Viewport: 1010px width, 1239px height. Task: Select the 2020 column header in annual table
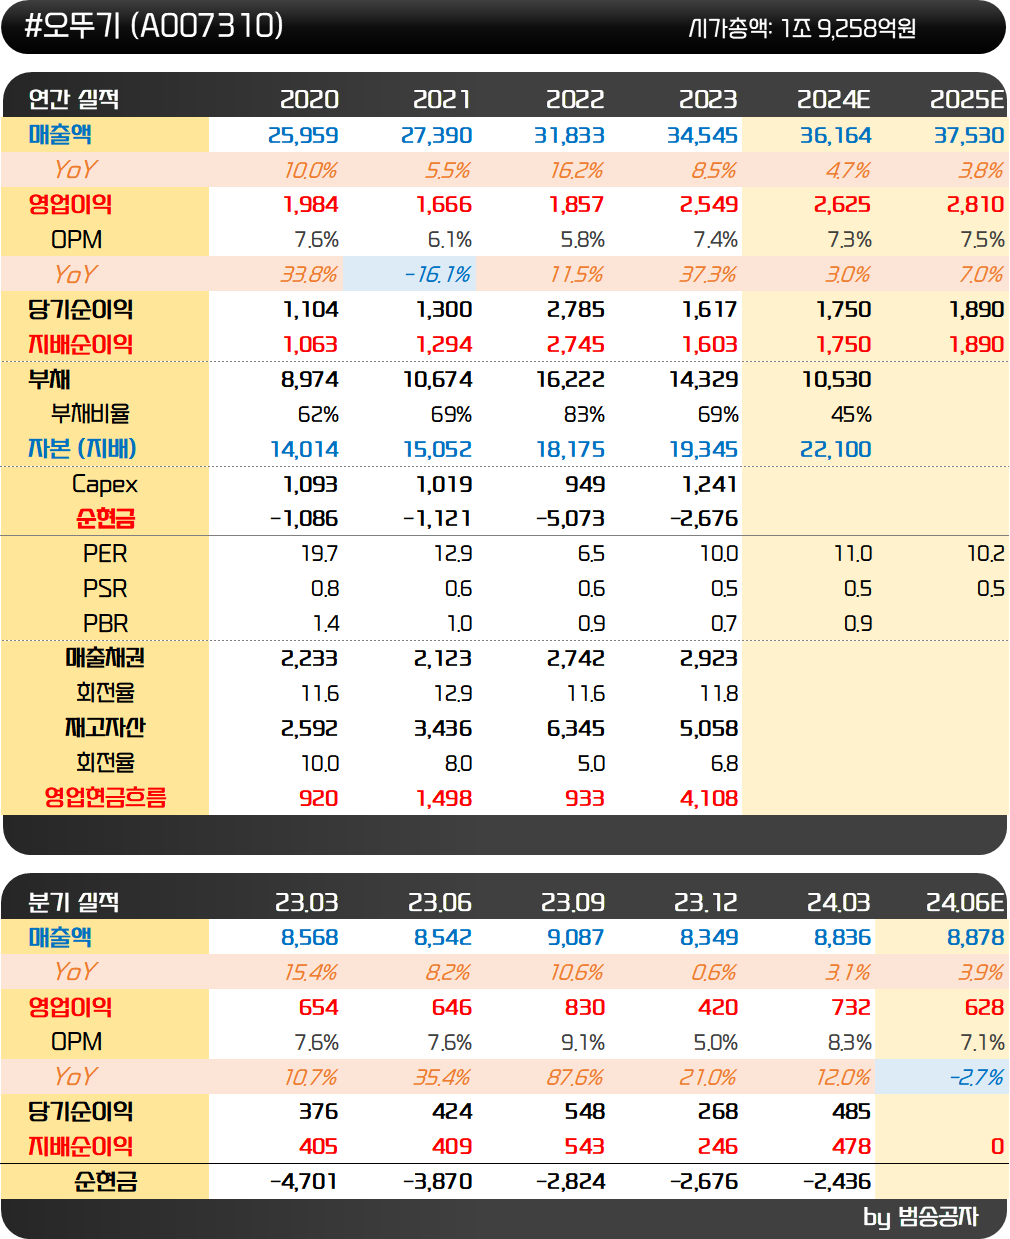[309, 99]
